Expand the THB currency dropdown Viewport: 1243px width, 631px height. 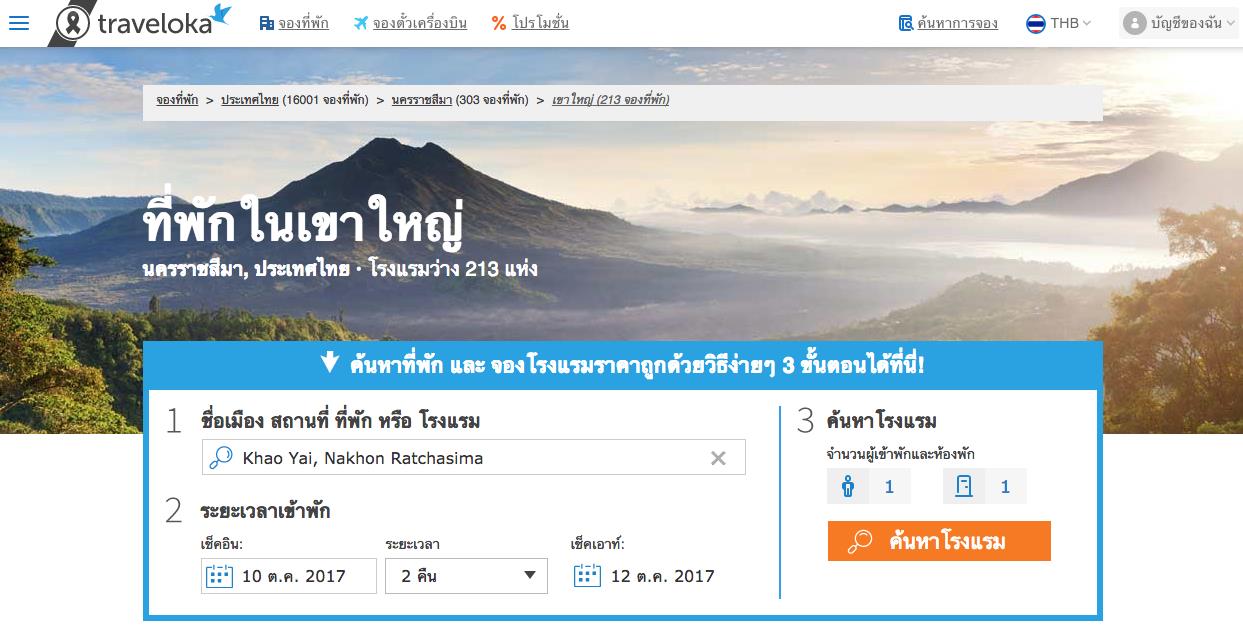coord(1069,23)
